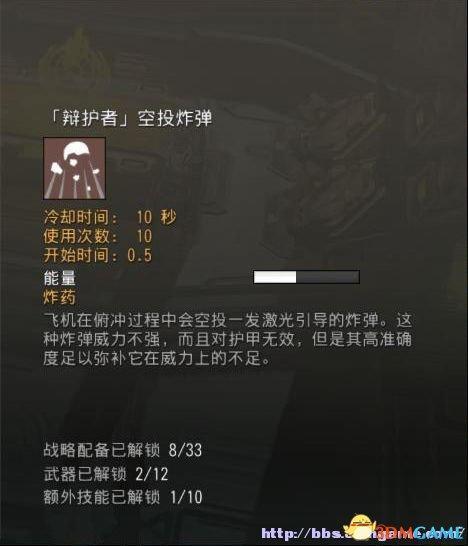This screenshot has width=468, height=546.
Task: Click the 开始时间 0.5 stat line
Action: pyautogui.click(x=98, y=255)
